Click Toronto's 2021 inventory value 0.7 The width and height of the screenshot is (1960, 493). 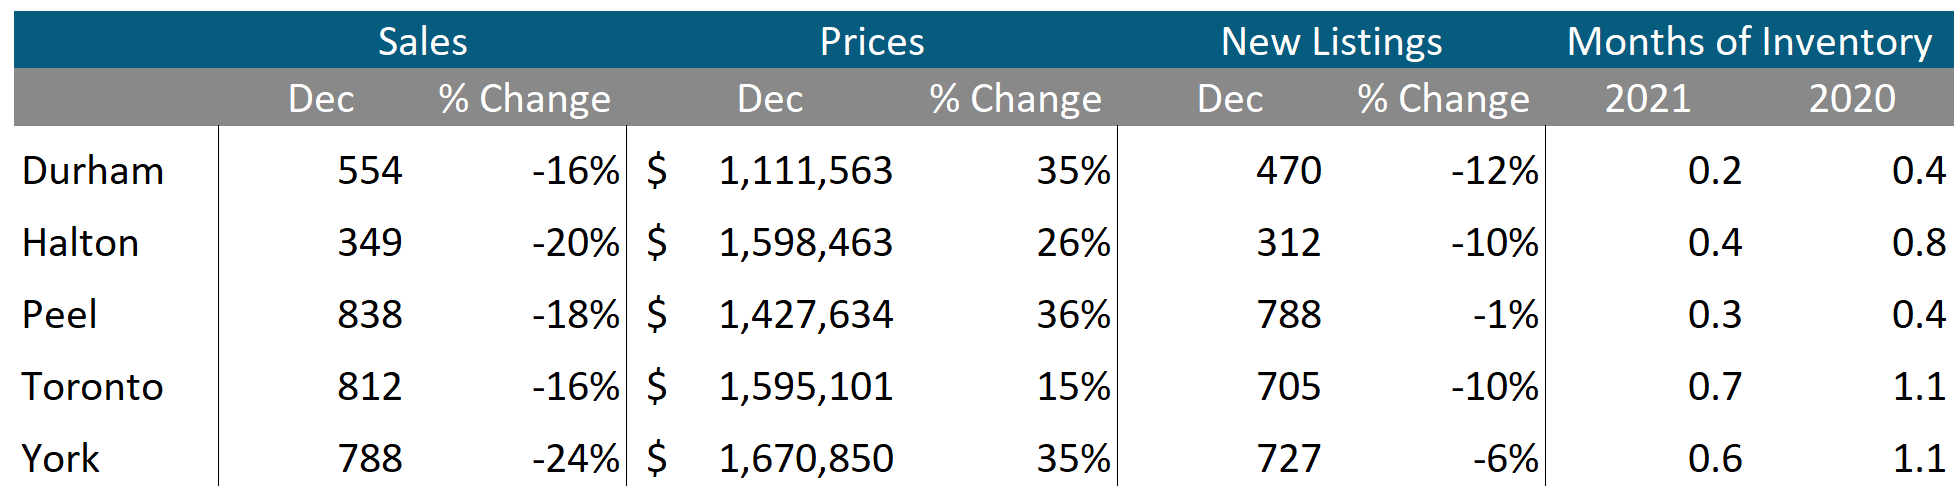coord(1714,387)
